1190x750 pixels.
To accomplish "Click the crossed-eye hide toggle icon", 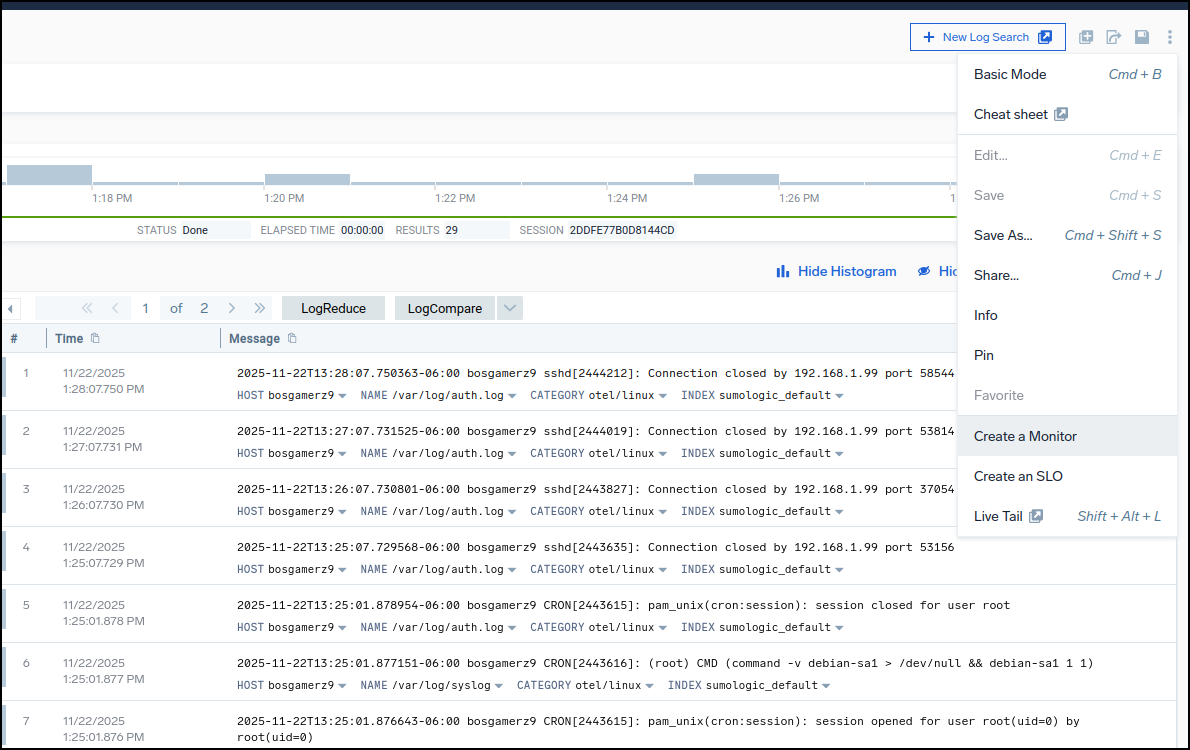I will [925, 271].
